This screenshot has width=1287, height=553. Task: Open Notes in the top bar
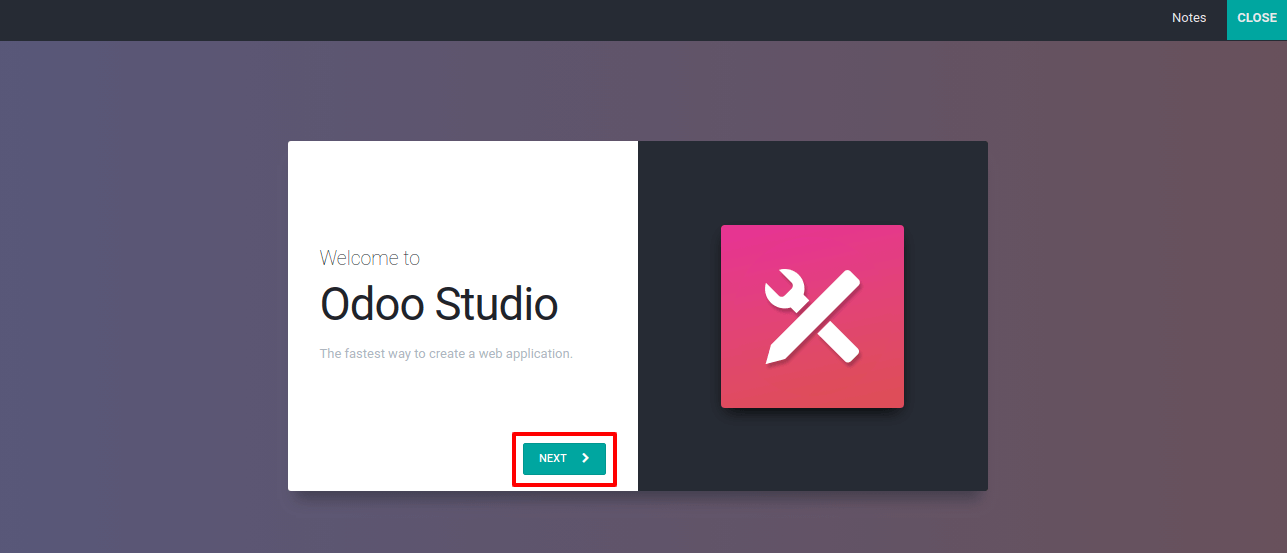[1189, 19]
